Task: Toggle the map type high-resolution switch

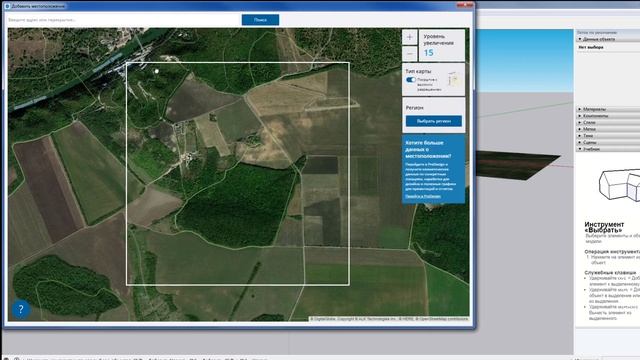Action: (x=411, y=80)
